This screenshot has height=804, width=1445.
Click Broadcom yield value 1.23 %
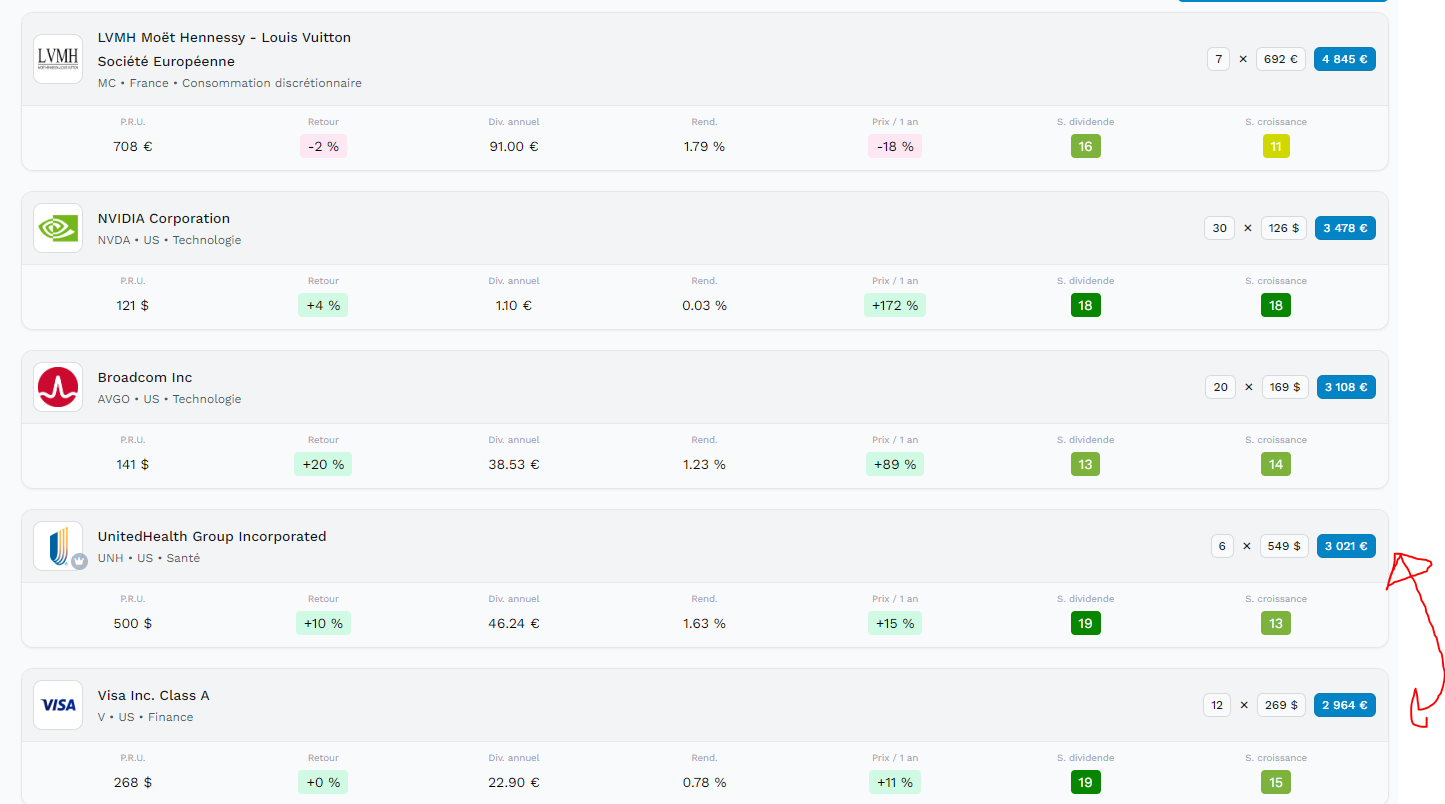[704, 464]
